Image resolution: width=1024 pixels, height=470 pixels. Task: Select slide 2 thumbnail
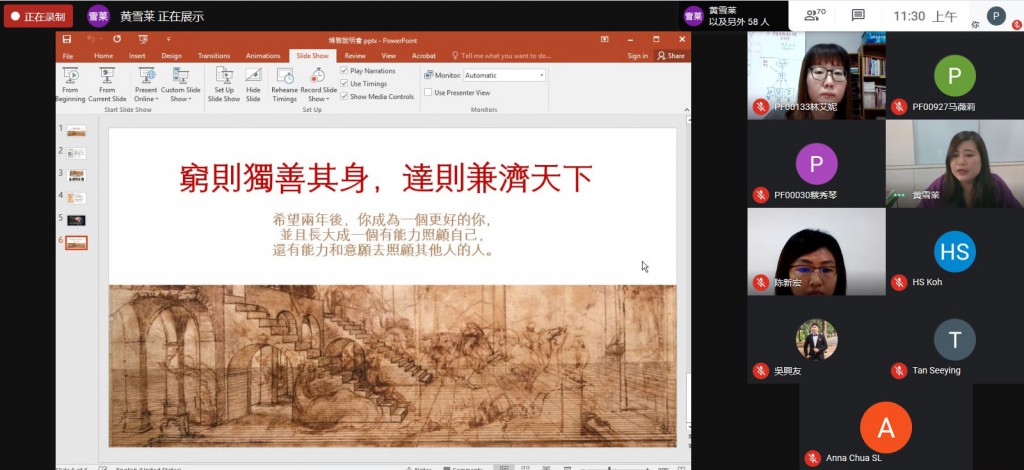(76, 153)
